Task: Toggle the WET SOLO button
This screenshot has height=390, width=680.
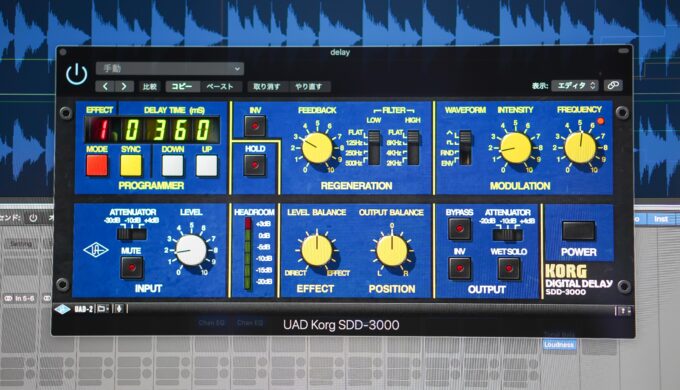Action: click(509, 268)
